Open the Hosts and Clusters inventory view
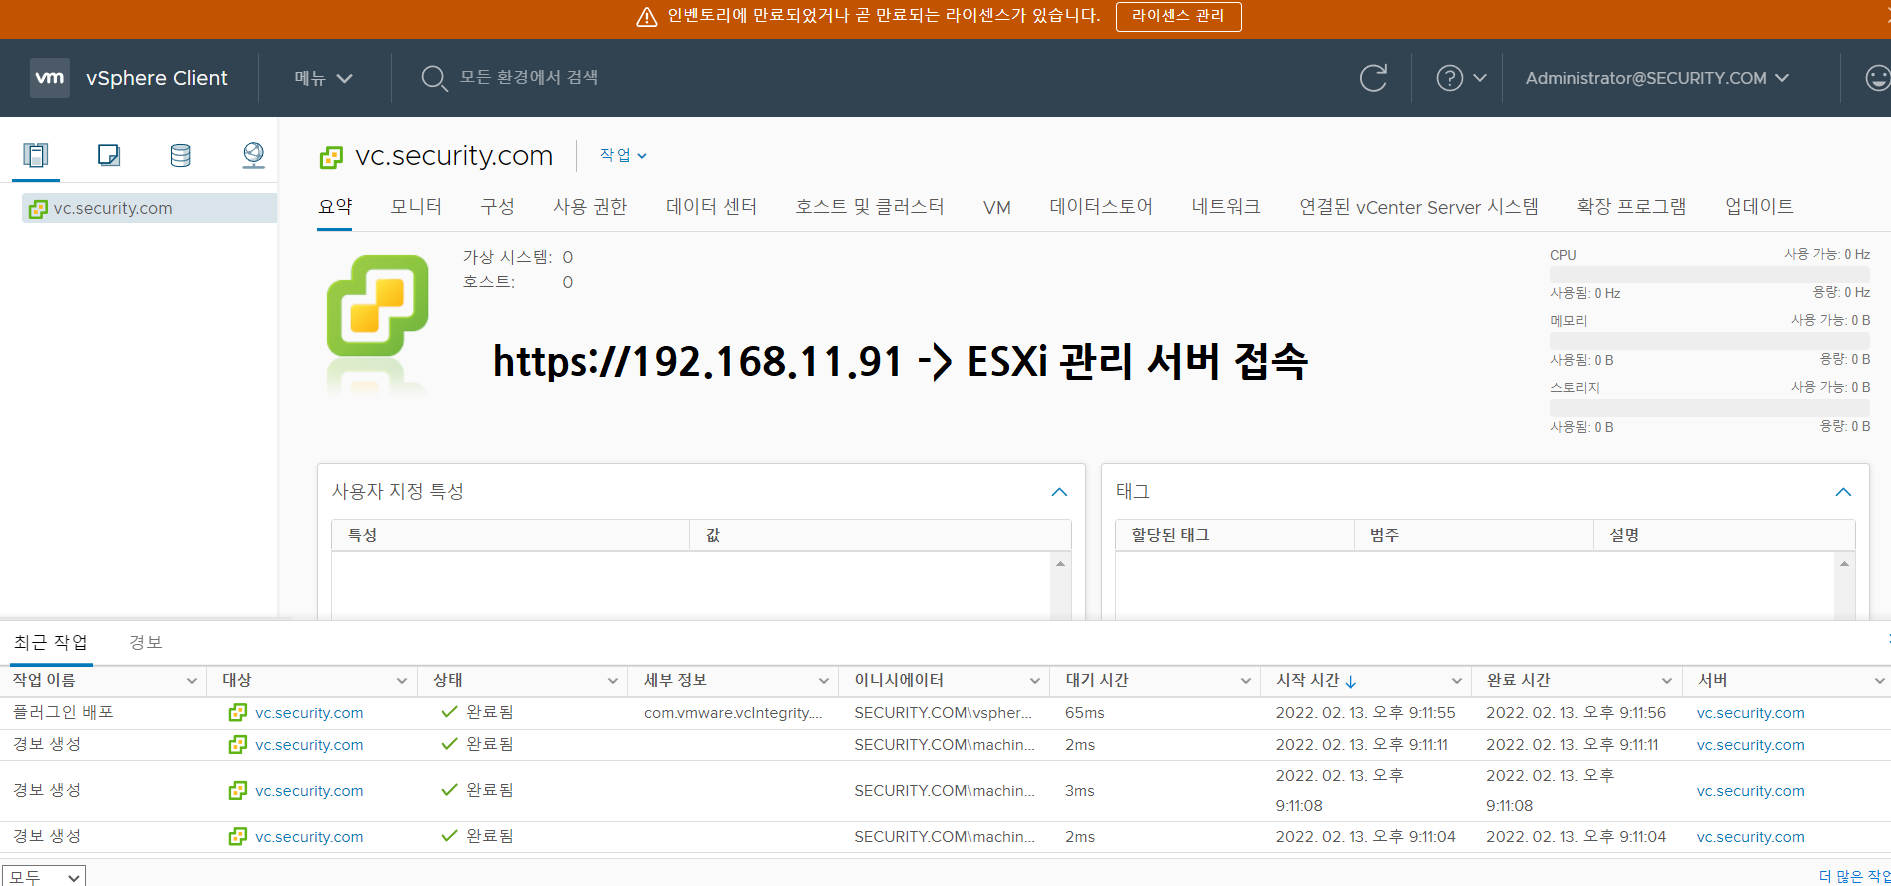1891x886 pixels. (x=36, y=155)
